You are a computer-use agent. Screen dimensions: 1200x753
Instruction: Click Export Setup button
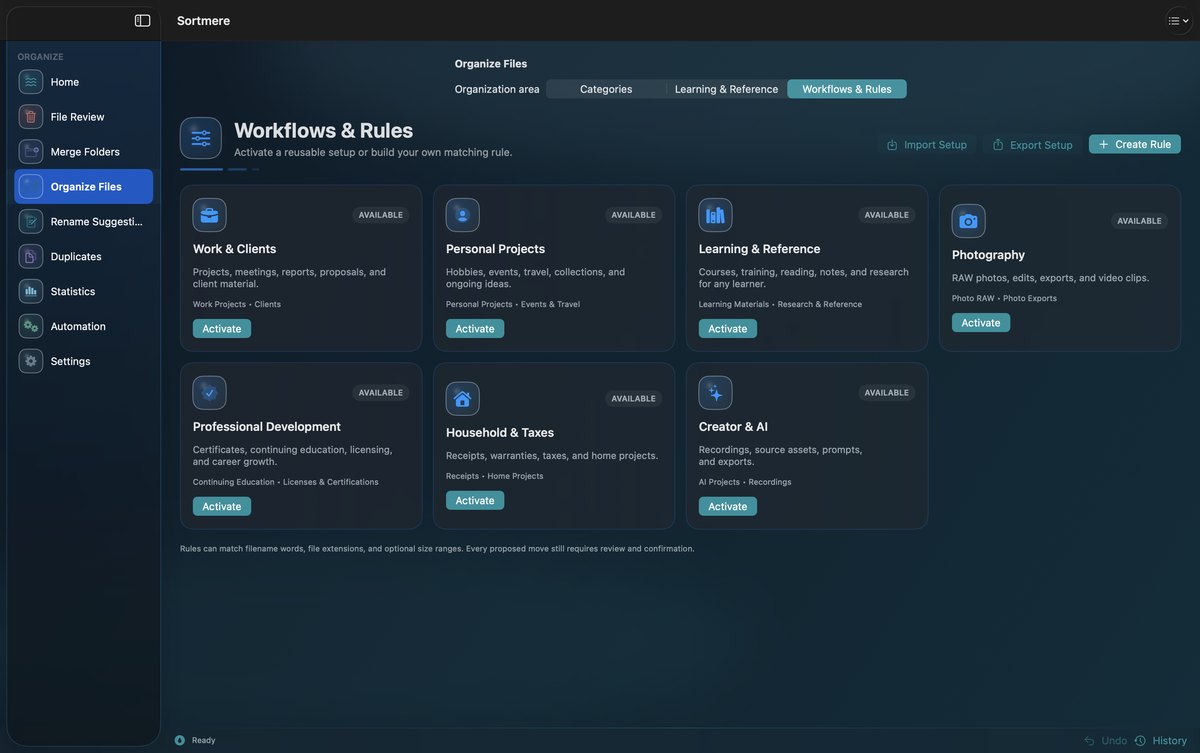[x=1033, y=145]
